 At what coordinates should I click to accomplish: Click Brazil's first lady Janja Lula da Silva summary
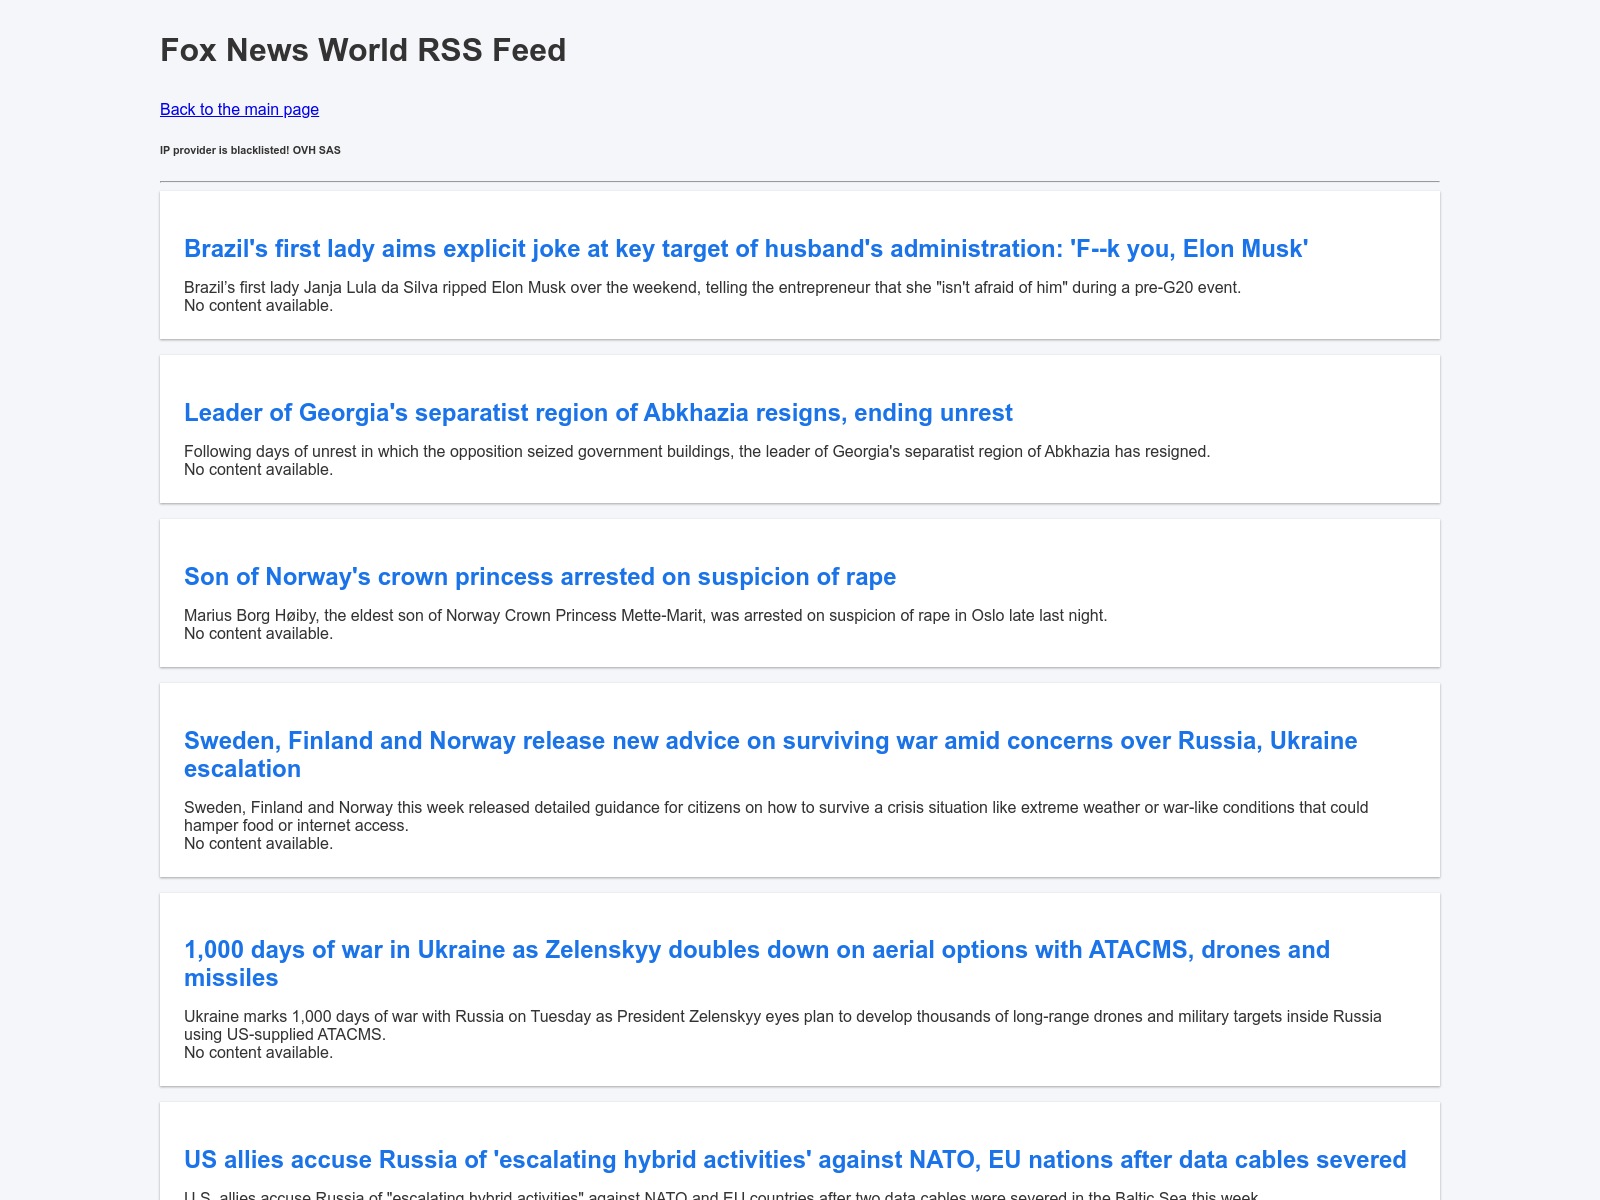click(x=712, y=287)
